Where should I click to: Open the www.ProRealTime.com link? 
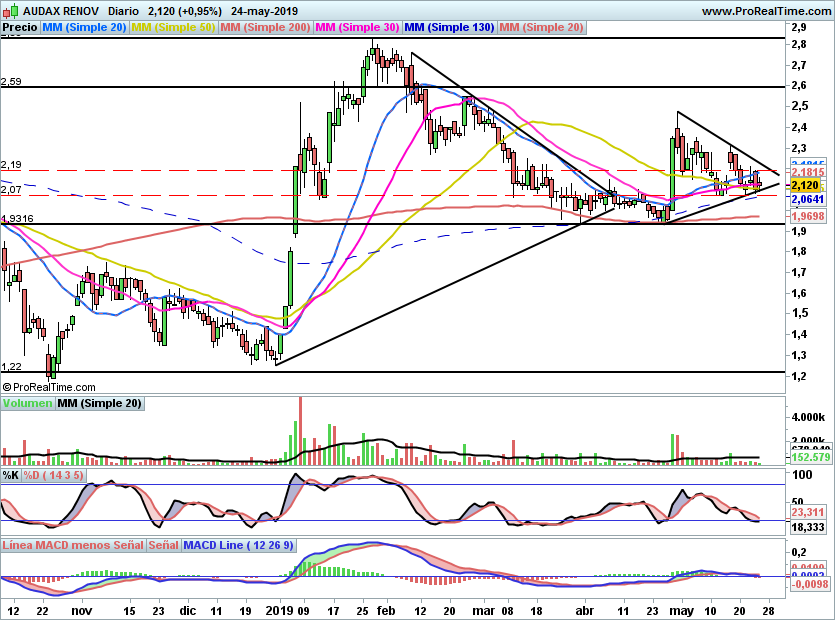(766, 11)
